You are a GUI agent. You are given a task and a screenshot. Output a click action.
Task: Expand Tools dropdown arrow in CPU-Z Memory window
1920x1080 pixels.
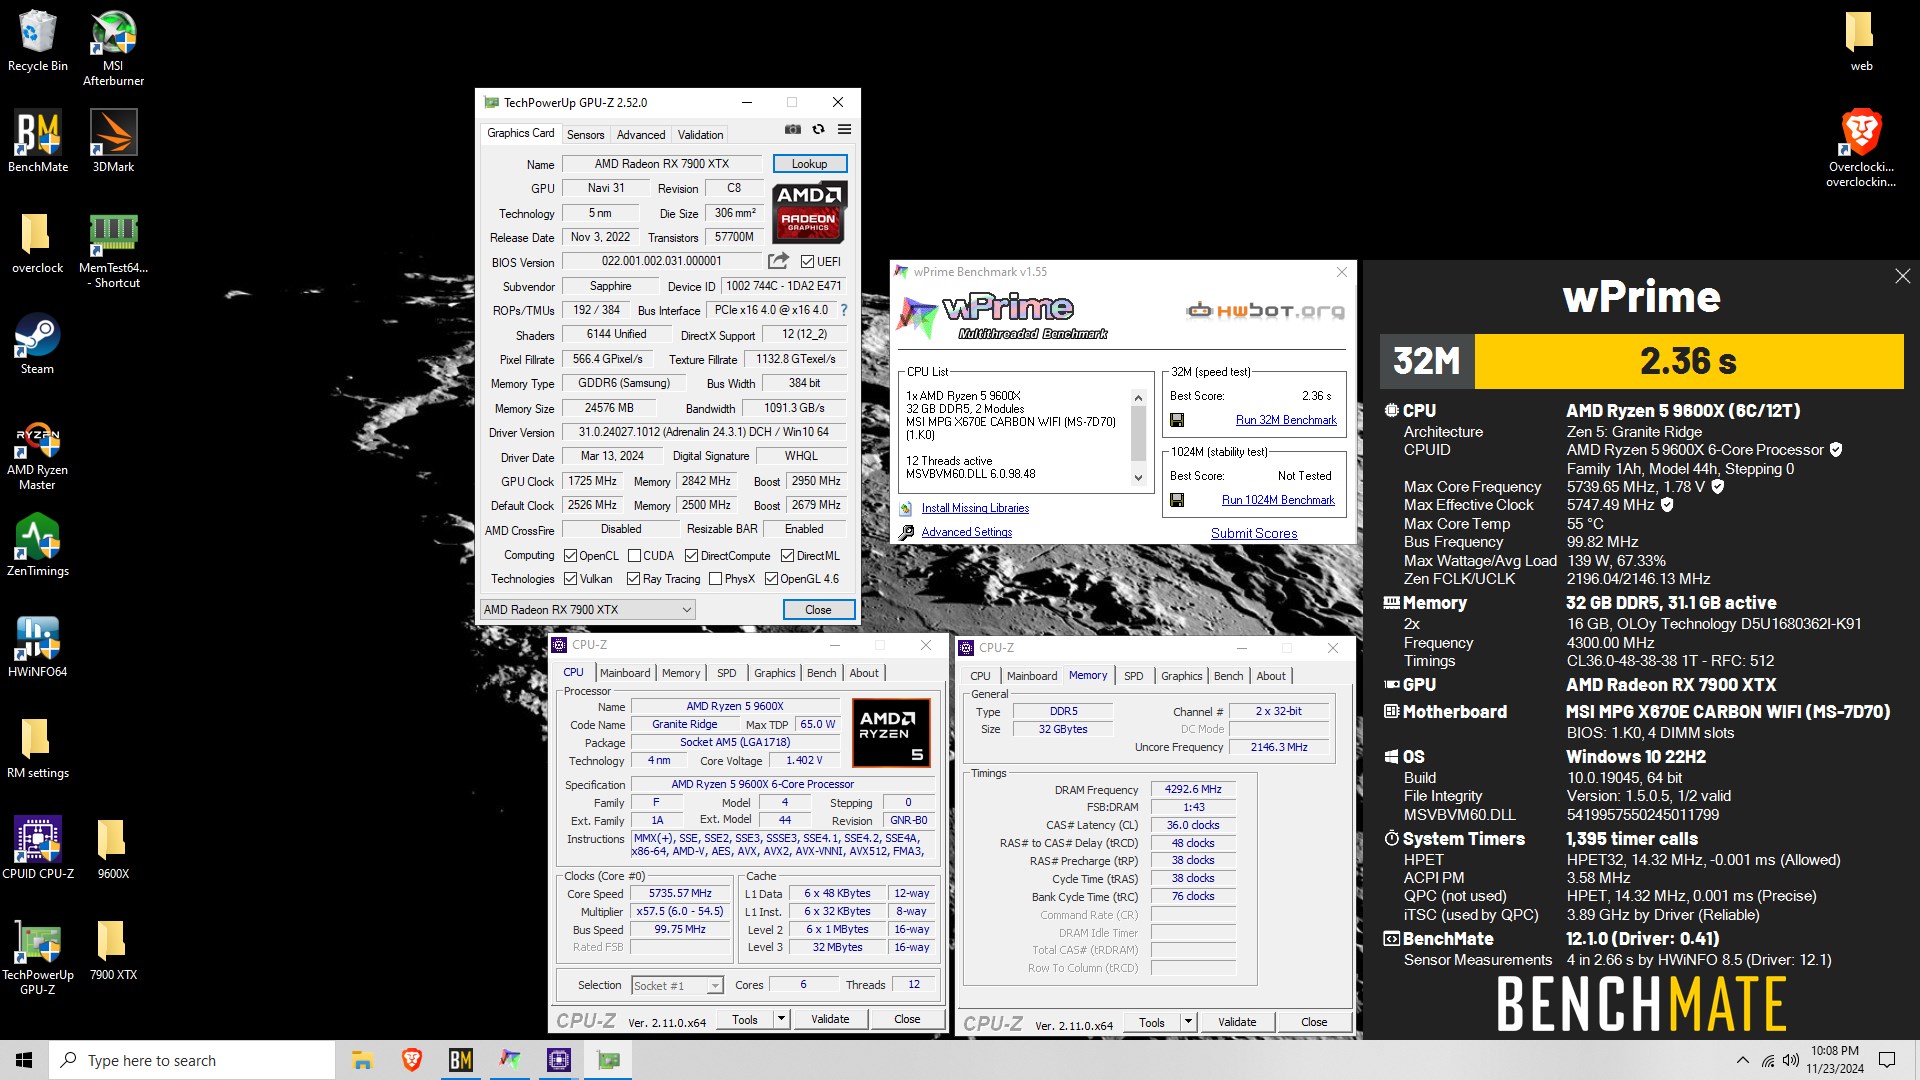click(x=1188, y=1022)
